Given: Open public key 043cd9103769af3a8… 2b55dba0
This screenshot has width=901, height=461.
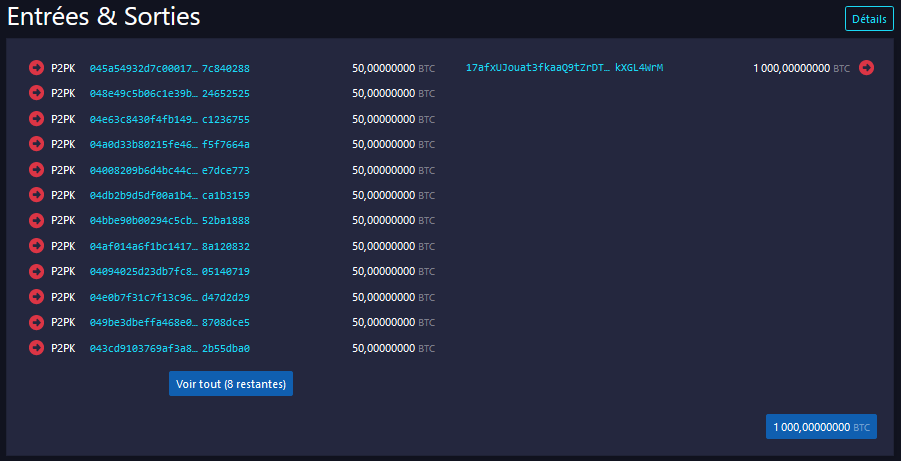Looking at the screenshot, I should (170, 348).
